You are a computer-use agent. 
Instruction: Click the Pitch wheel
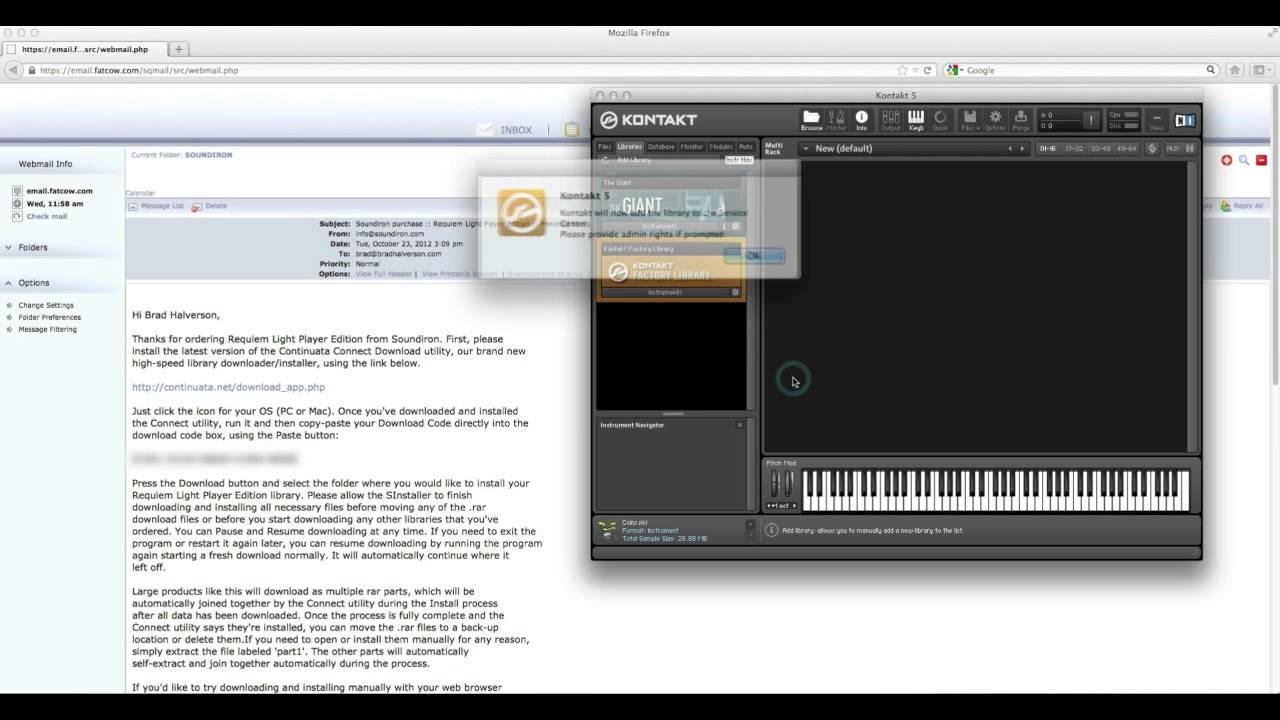click(x=775, y=484)
